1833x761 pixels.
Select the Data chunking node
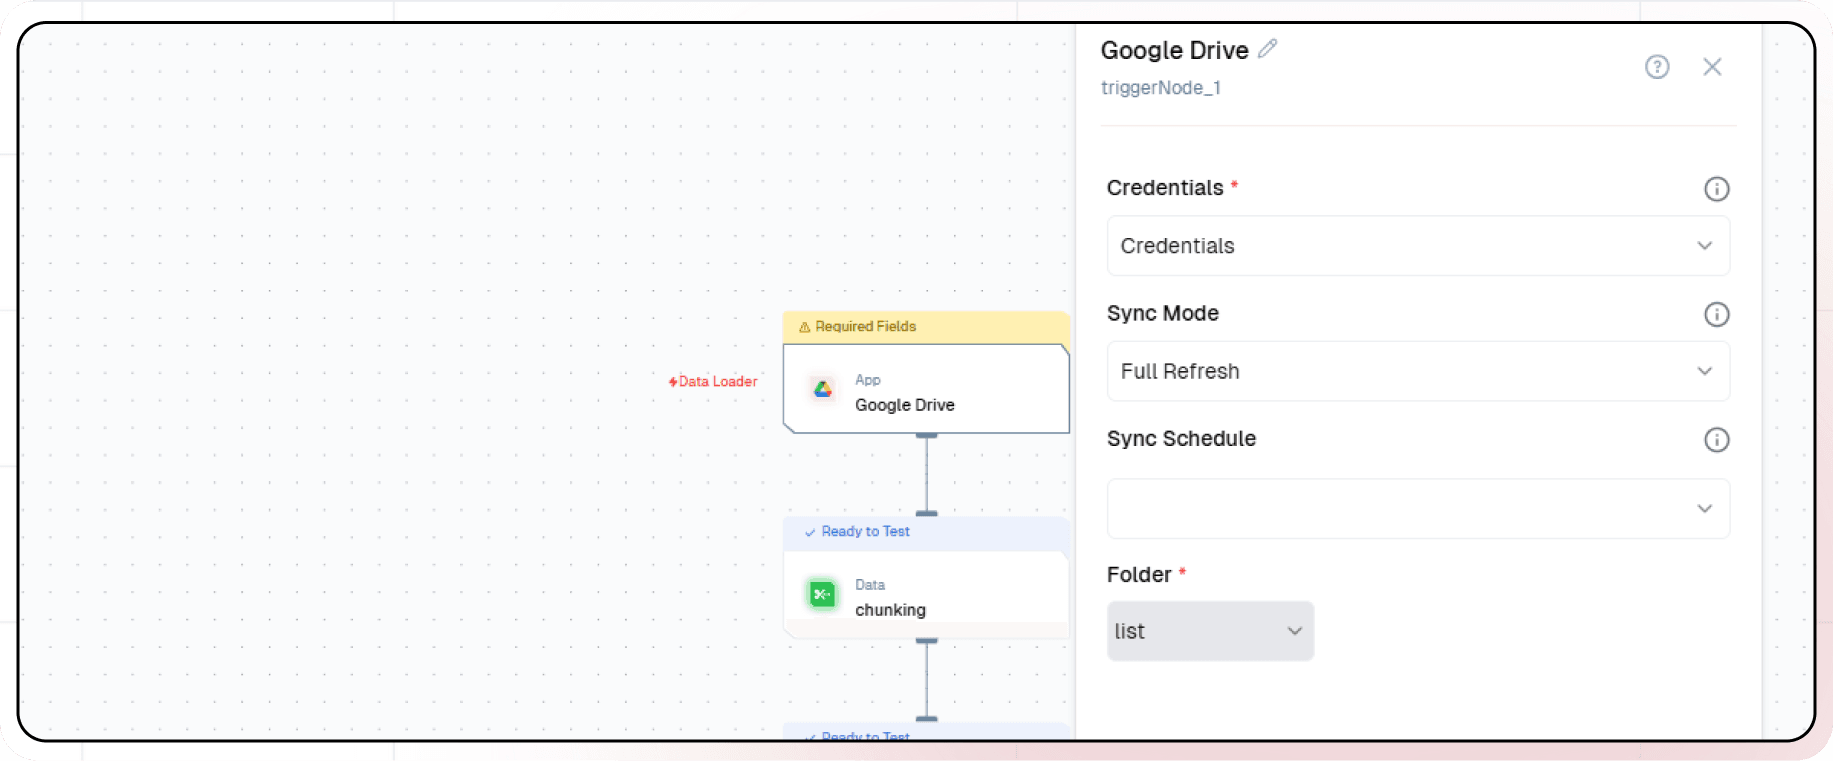point(925,596)
